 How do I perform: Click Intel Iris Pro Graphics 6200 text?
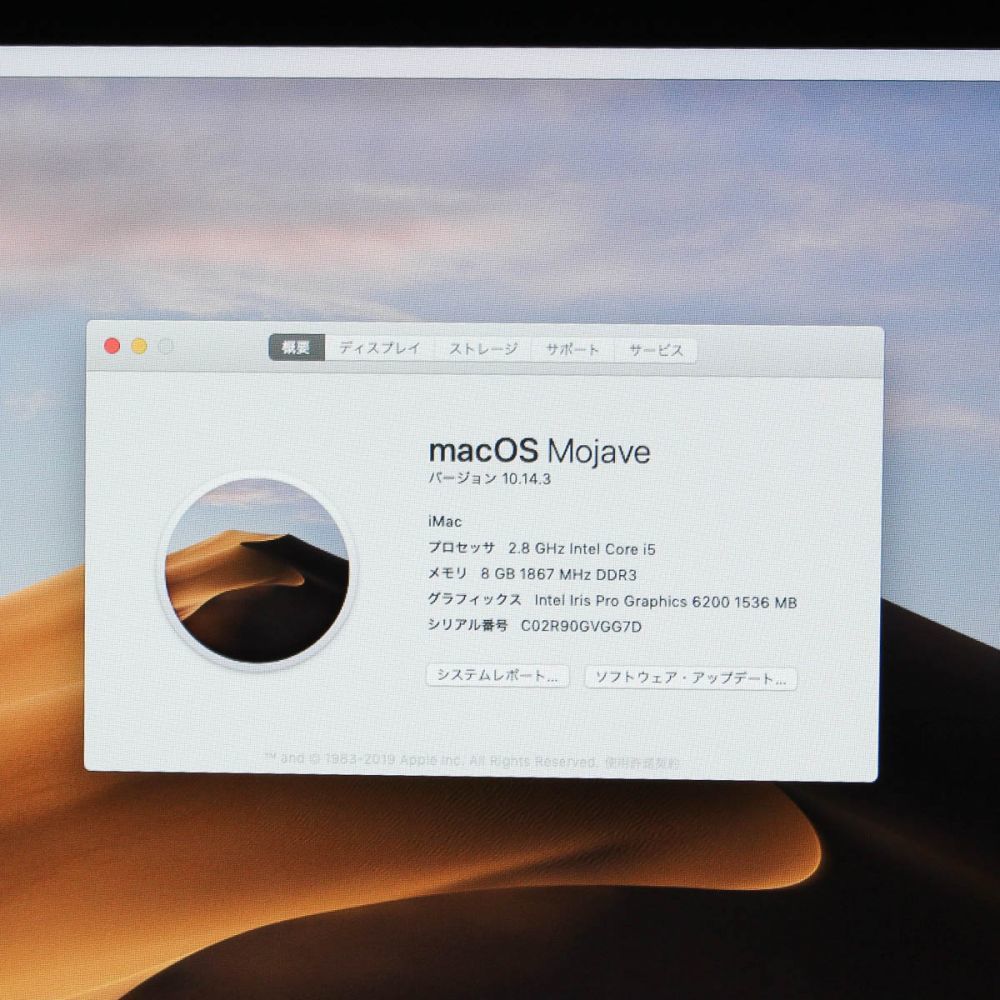pos(631,601)
